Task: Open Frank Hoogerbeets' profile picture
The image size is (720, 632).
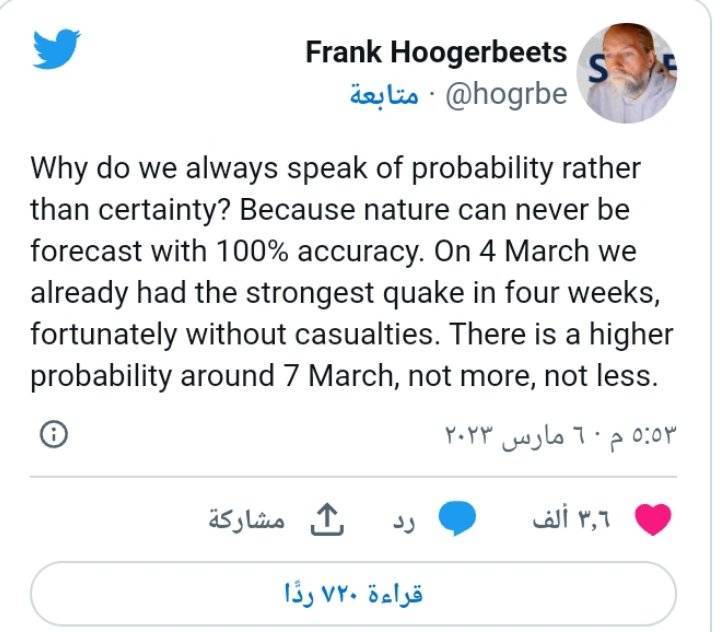Action: 627,73
